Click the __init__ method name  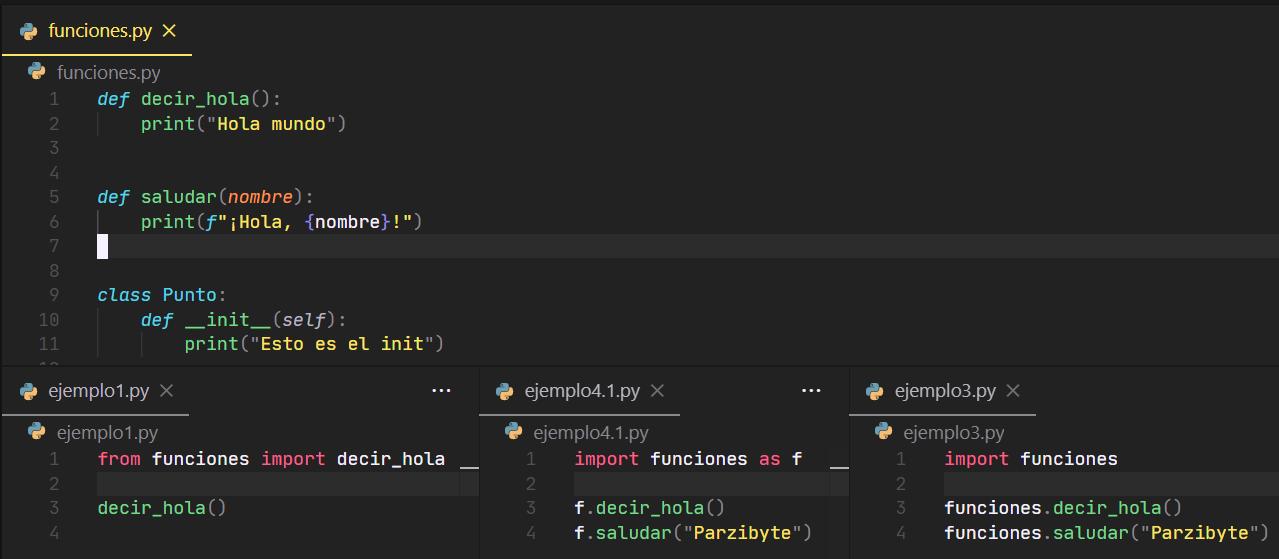(x=227, y=320)
